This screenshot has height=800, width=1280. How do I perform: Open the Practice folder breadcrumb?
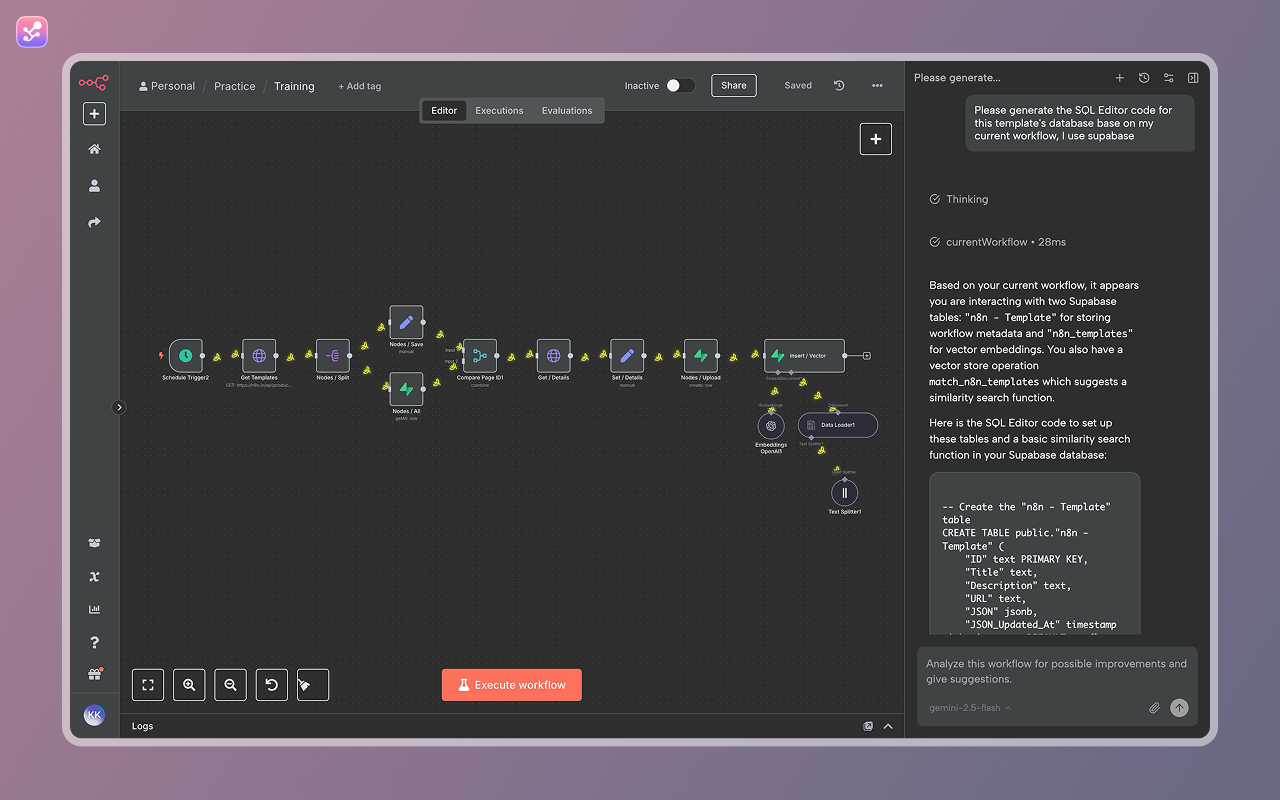[x=235, y=86]
